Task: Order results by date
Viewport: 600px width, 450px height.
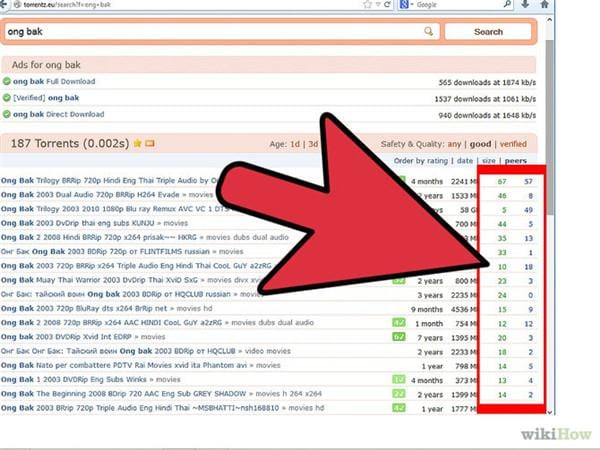Action: (465, 161)
